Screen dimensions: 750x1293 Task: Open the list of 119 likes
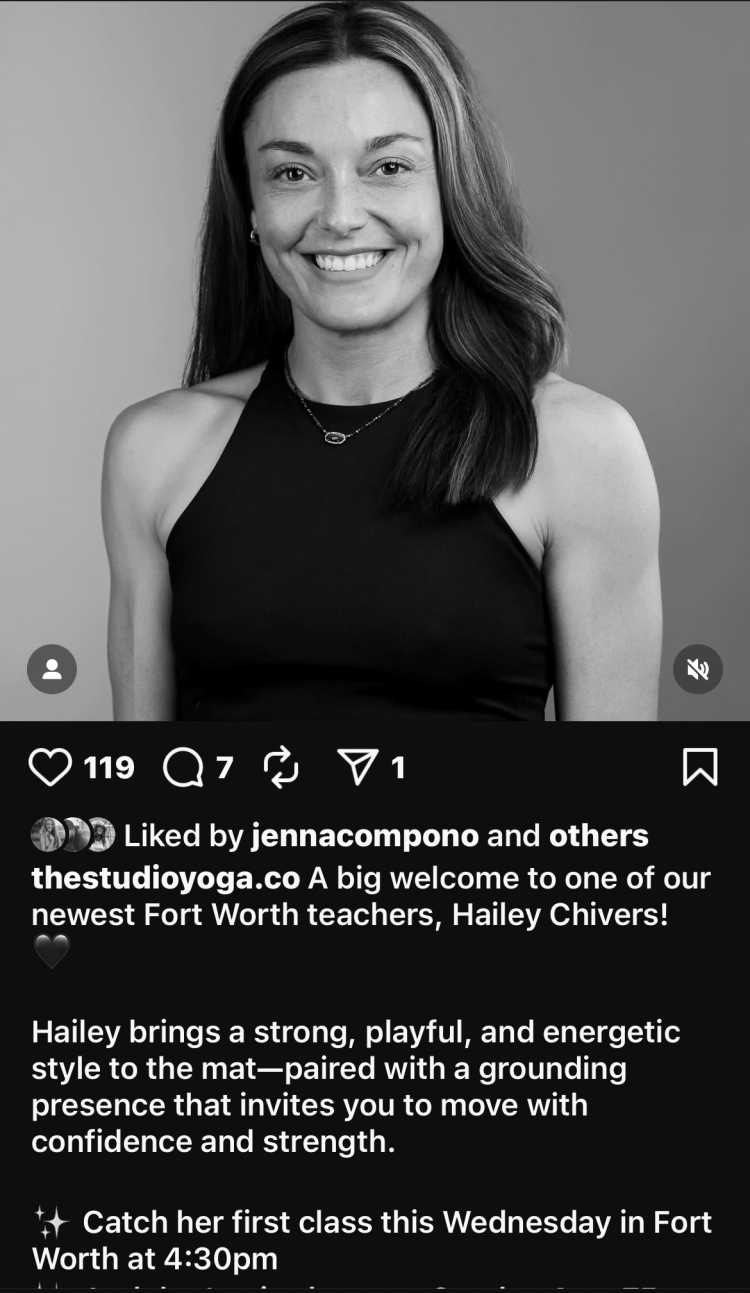click(x=109, y=767)
